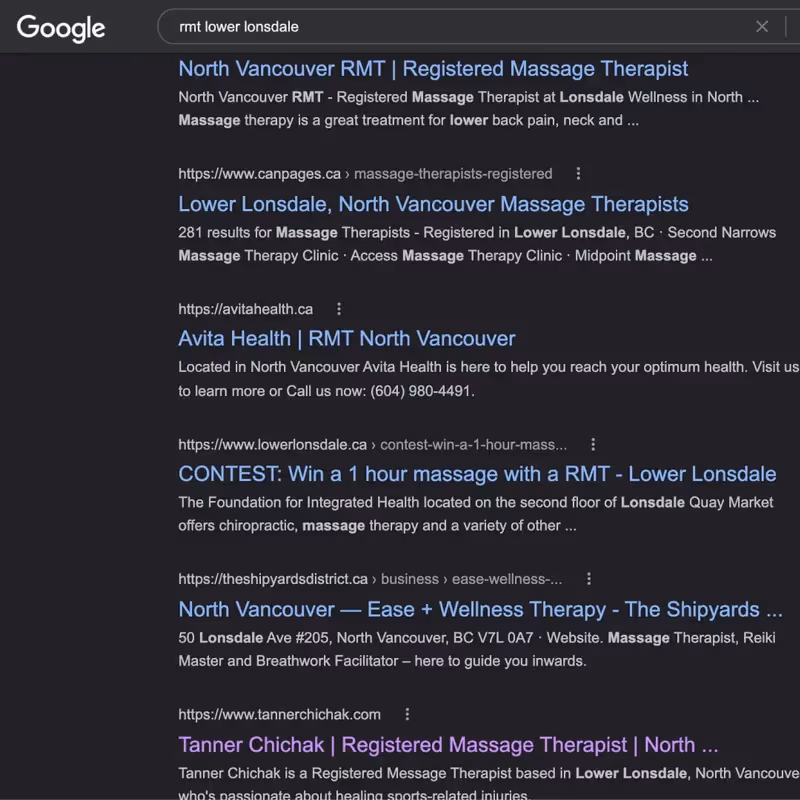Click the https://www.canpages.ca URL text
Screen dimensions: 800x800
click(x=259, y=174)
